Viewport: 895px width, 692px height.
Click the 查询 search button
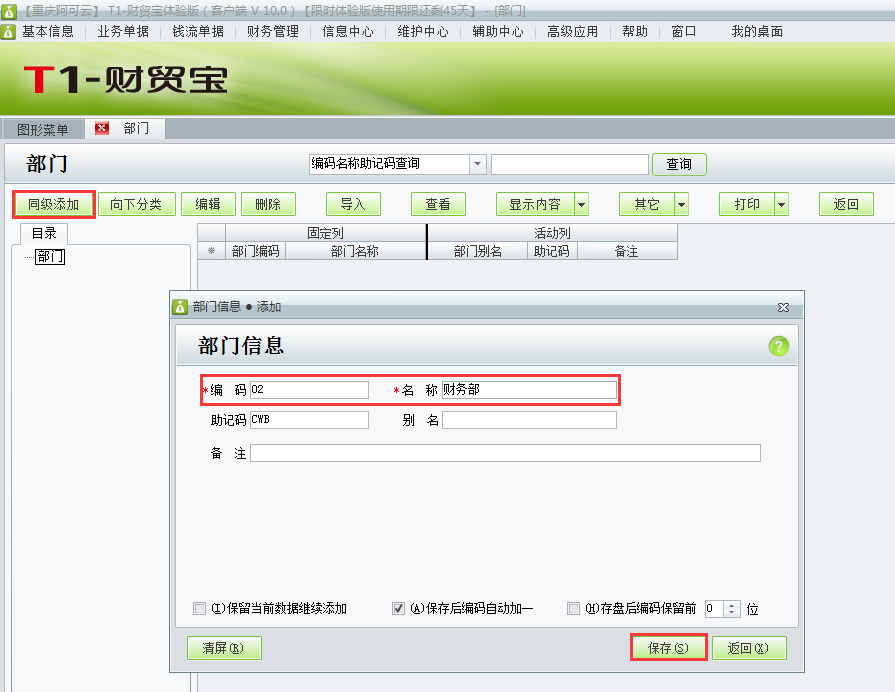click(x=679, y=164)
